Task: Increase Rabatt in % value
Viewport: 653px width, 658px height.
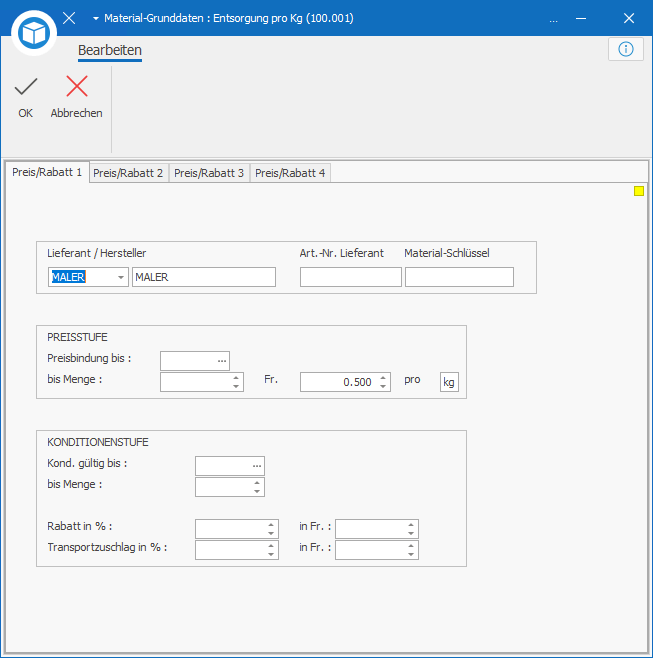Action: tap(271, 525)
